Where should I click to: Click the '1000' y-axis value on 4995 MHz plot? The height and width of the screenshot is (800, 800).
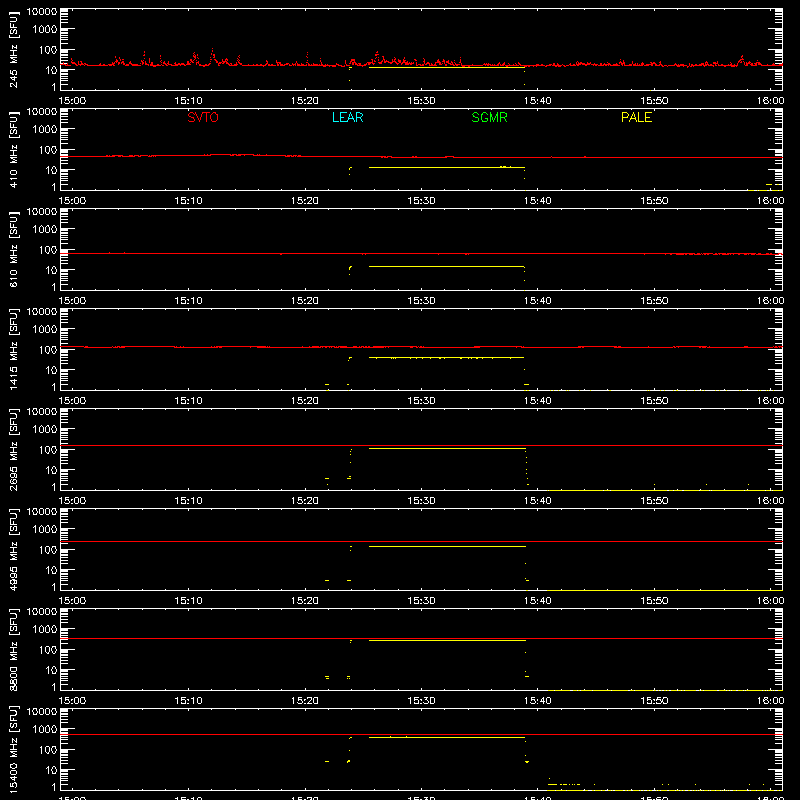coord(45,530)
